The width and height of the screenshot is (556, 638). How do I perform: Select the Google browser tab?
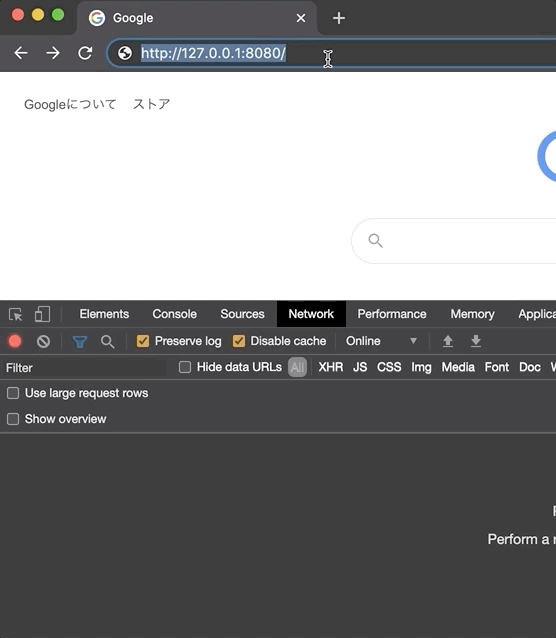[x=197, y=18]
